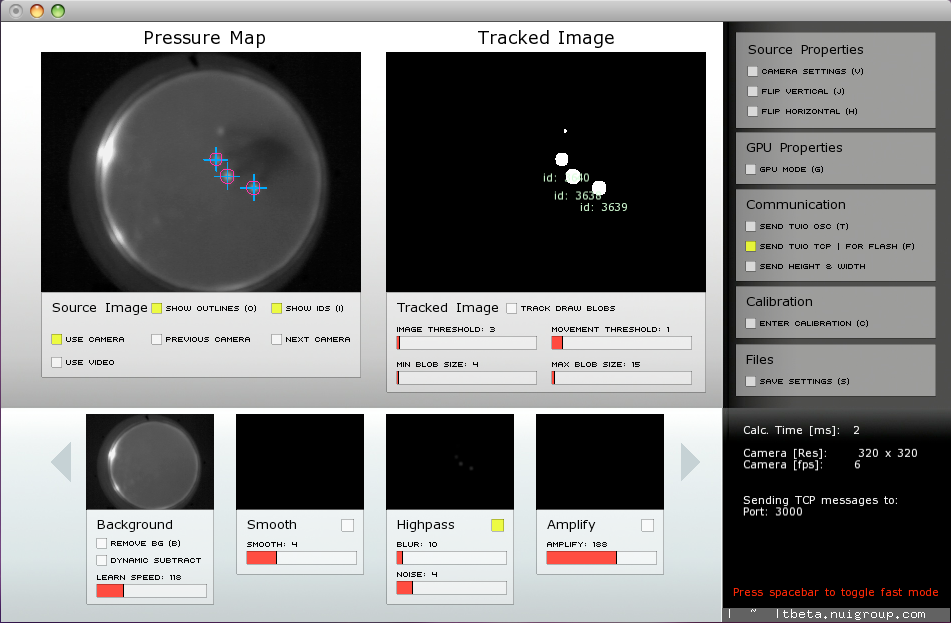Screen dimensions: 951x623
Task: Enable the Smooth filter checkbox
Action: [x=347, y=525]
